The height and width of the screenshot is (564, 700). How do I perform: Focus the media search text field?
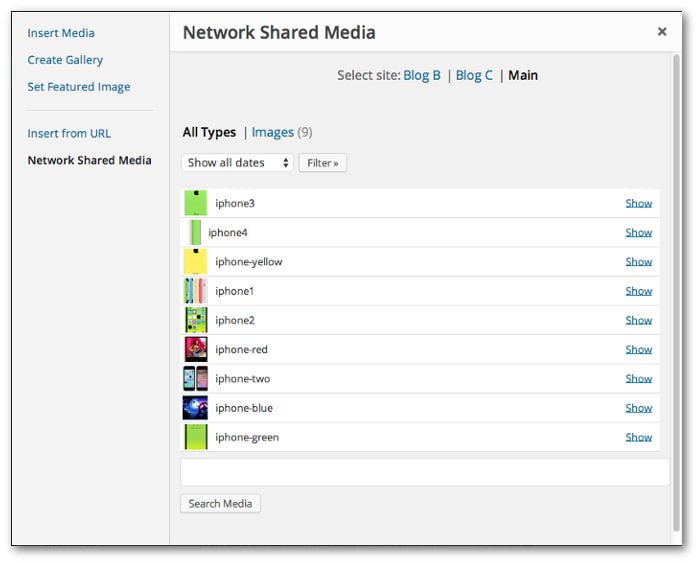[x=425, y=472]
